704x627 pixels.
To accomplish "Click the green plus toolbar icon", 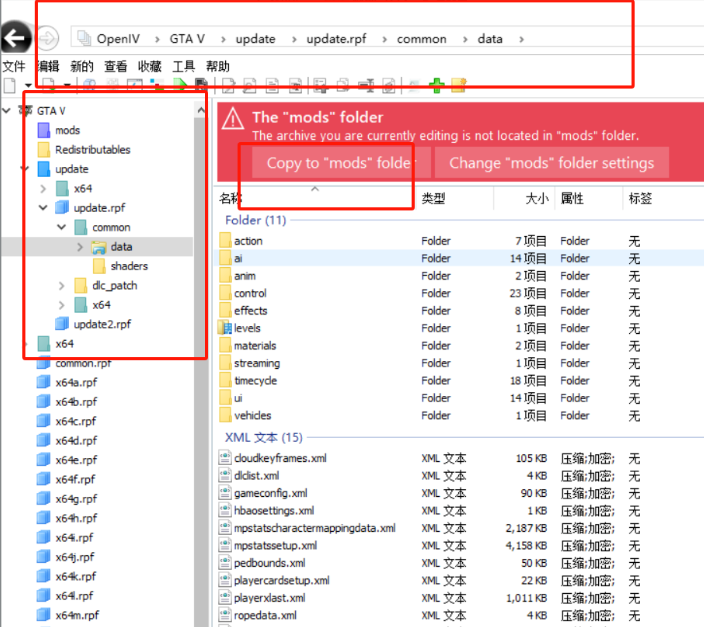I will pyautogui.click(x=436, y=86).
